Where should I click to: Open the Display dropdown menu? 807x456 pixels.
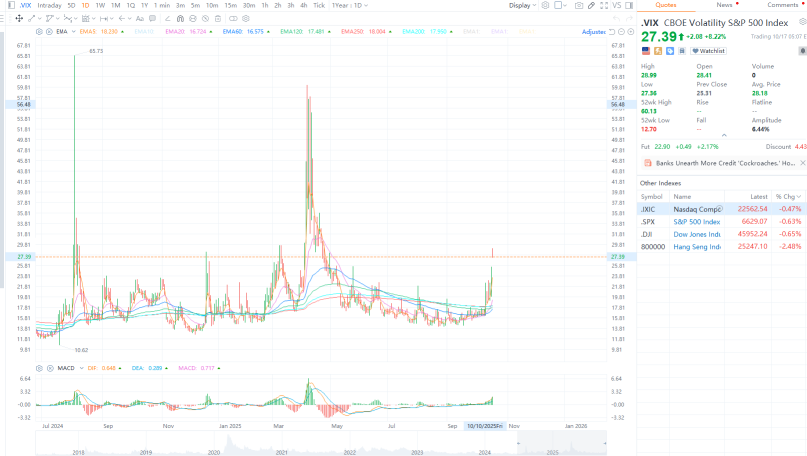click(522, 5)
